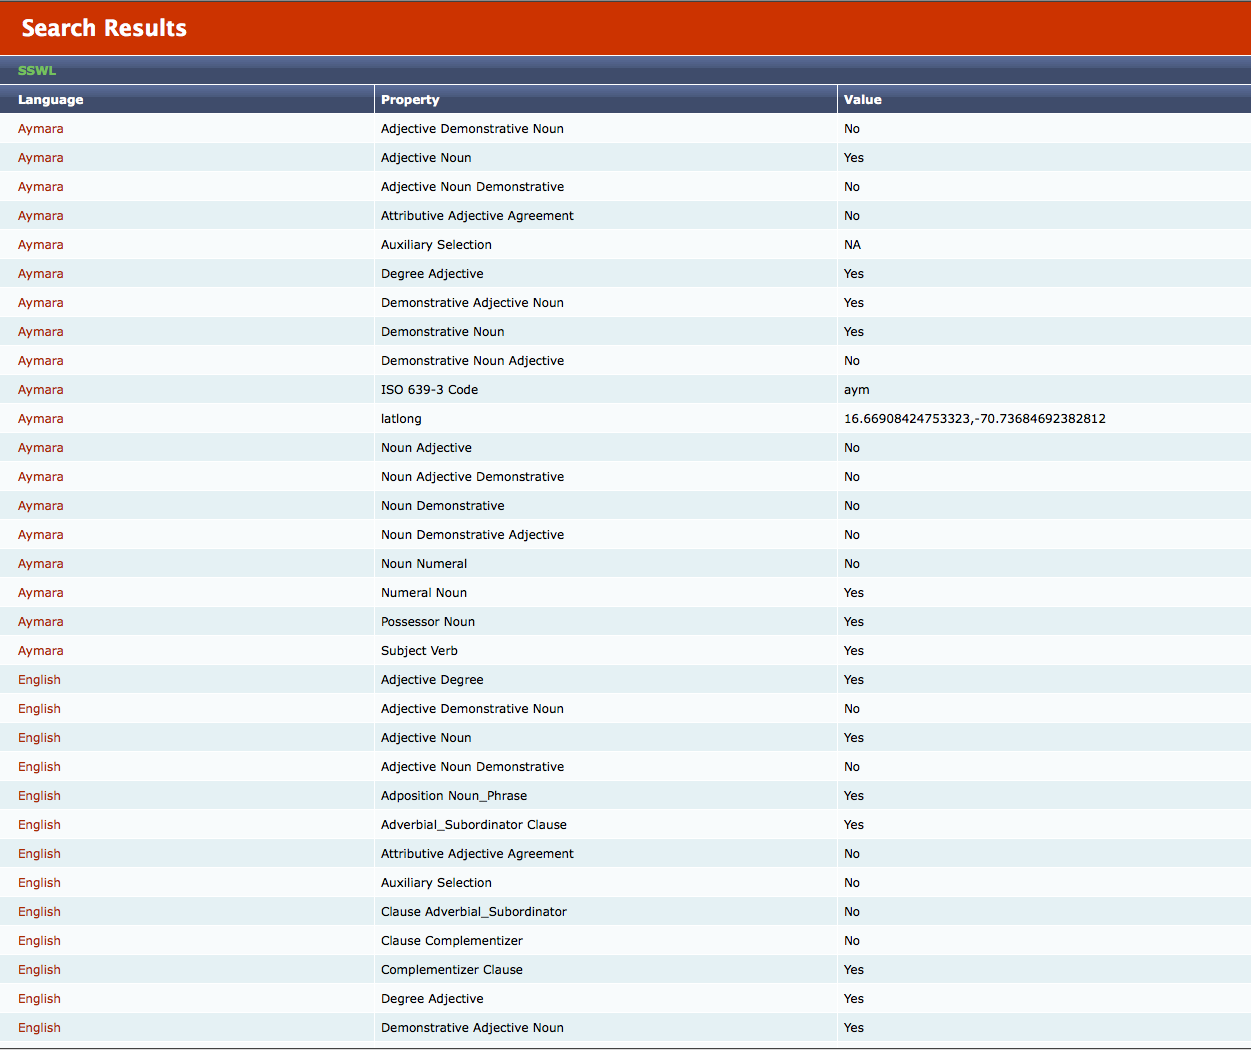Open English link in Adjective Degree row

point(39,680)
